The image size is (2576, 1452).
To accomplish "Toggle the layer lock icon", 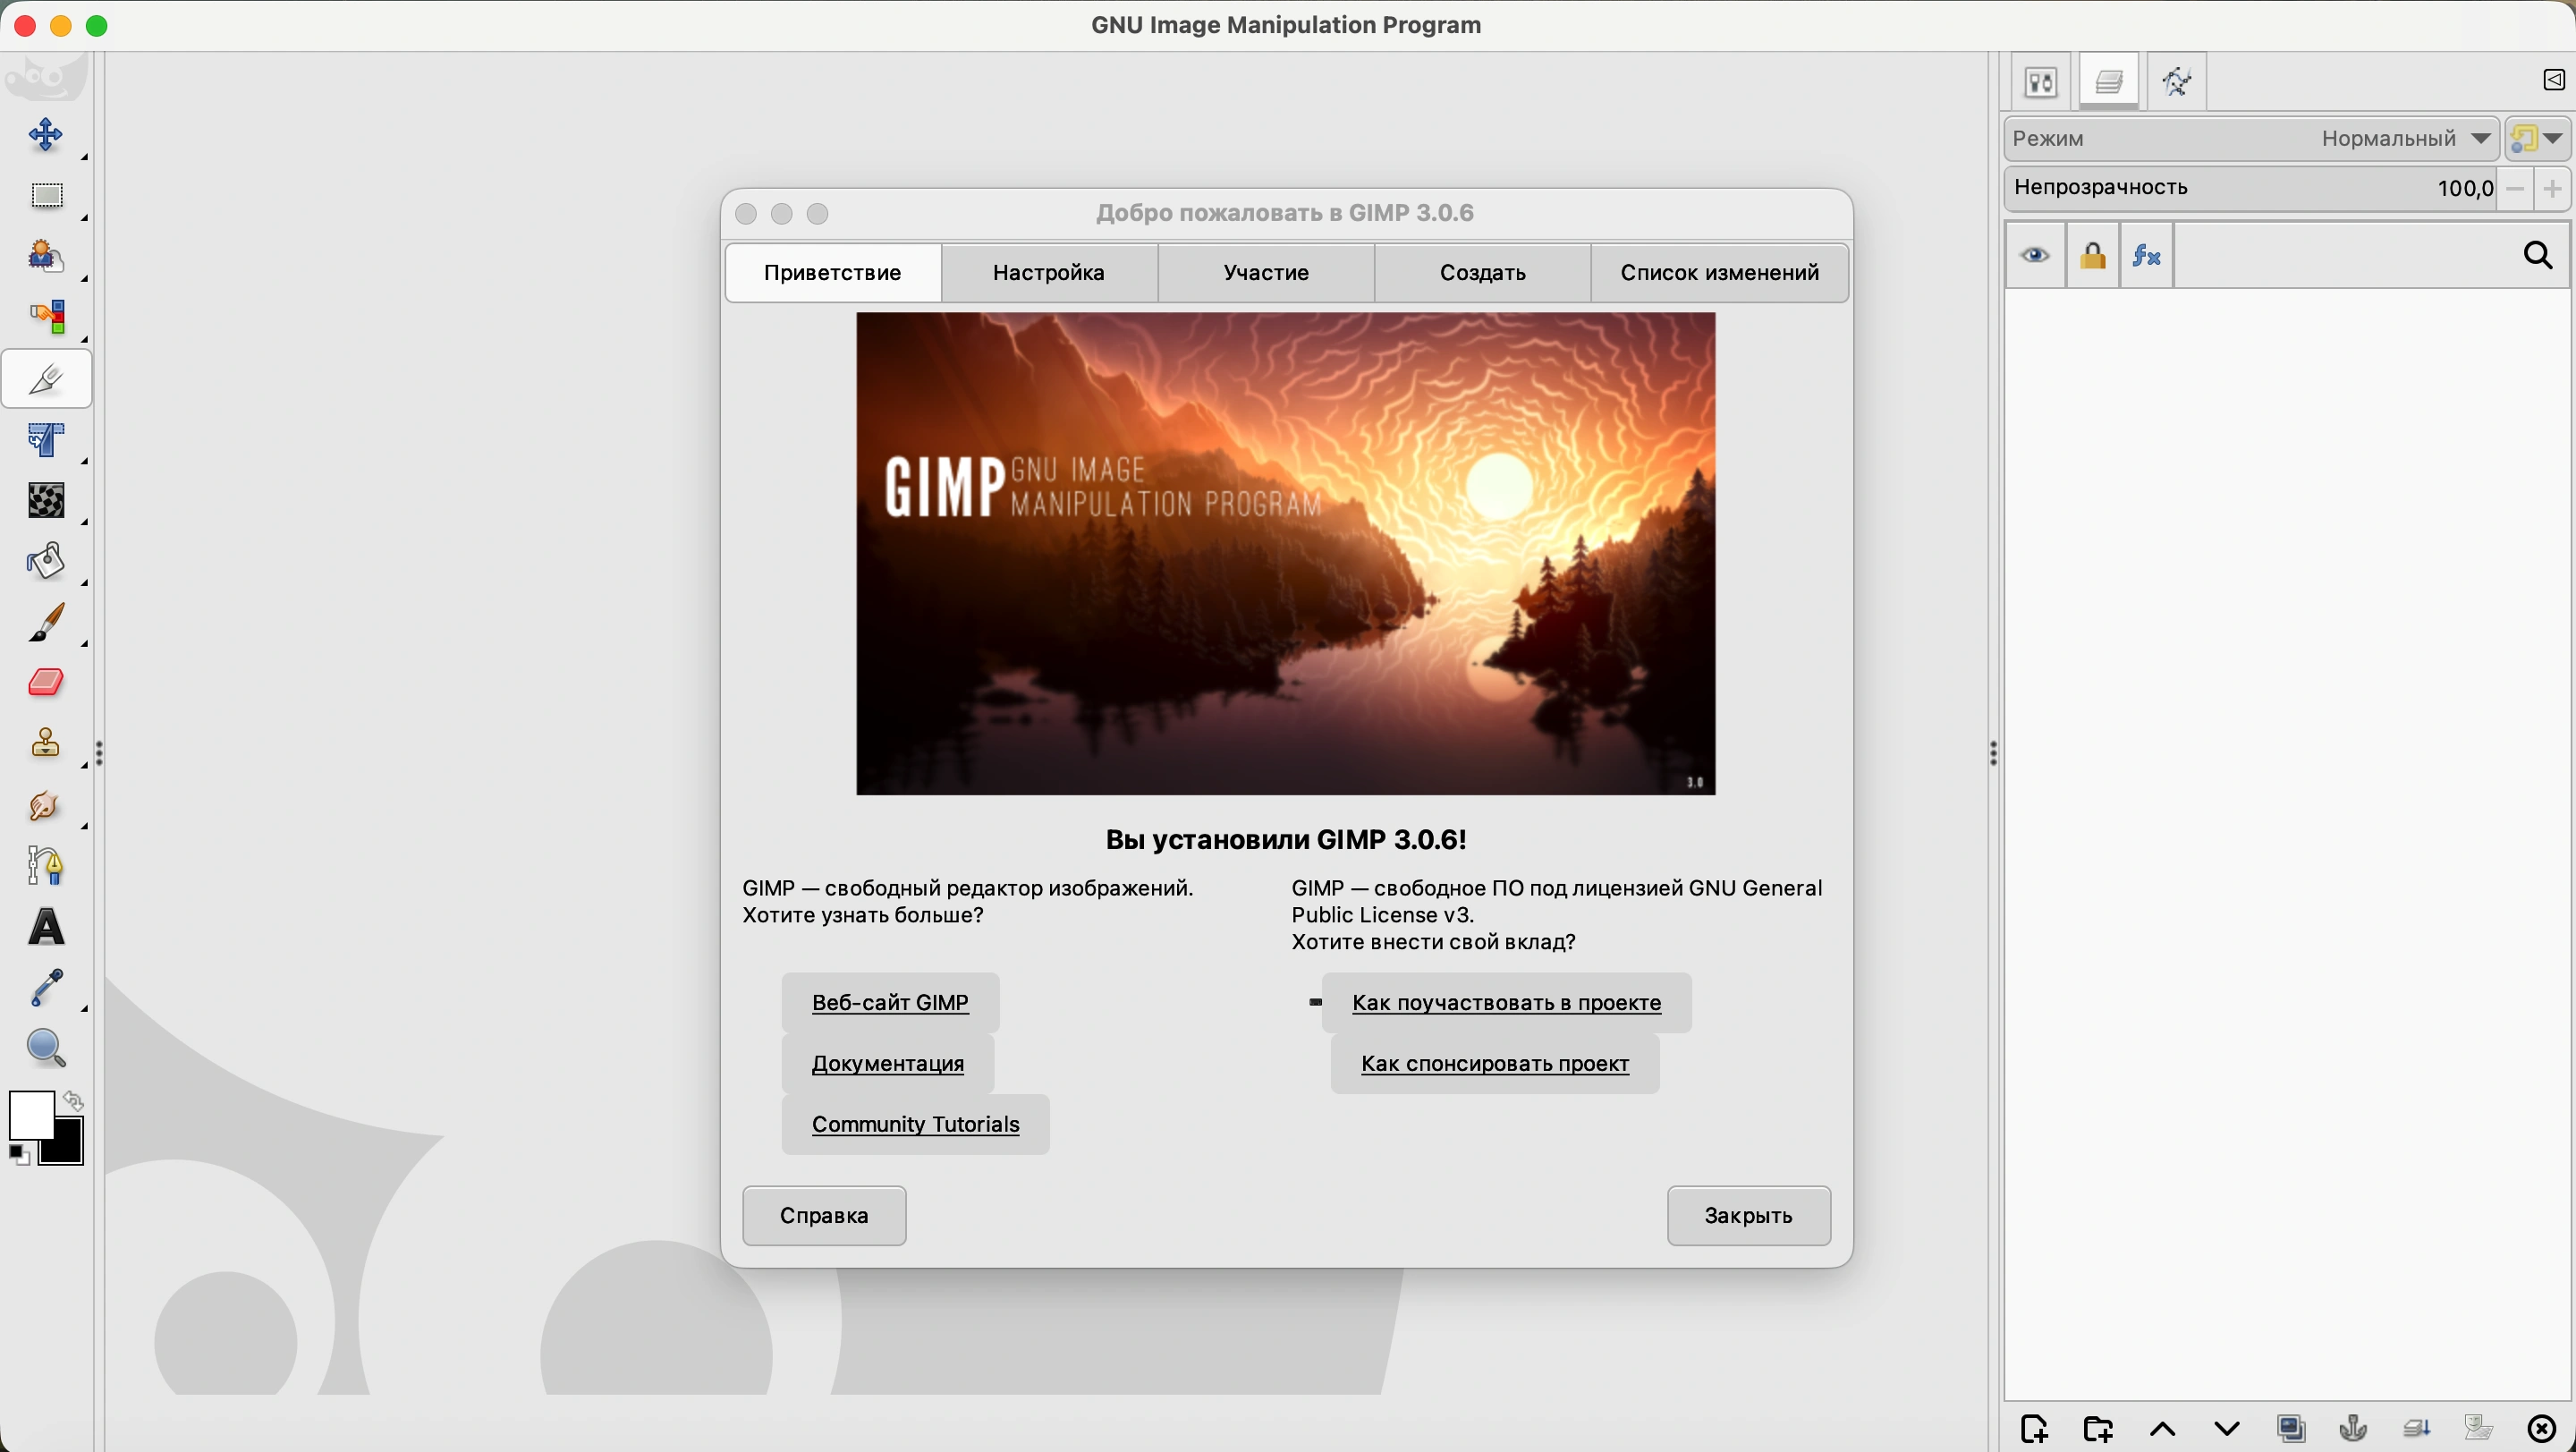I will point(2092,256).
